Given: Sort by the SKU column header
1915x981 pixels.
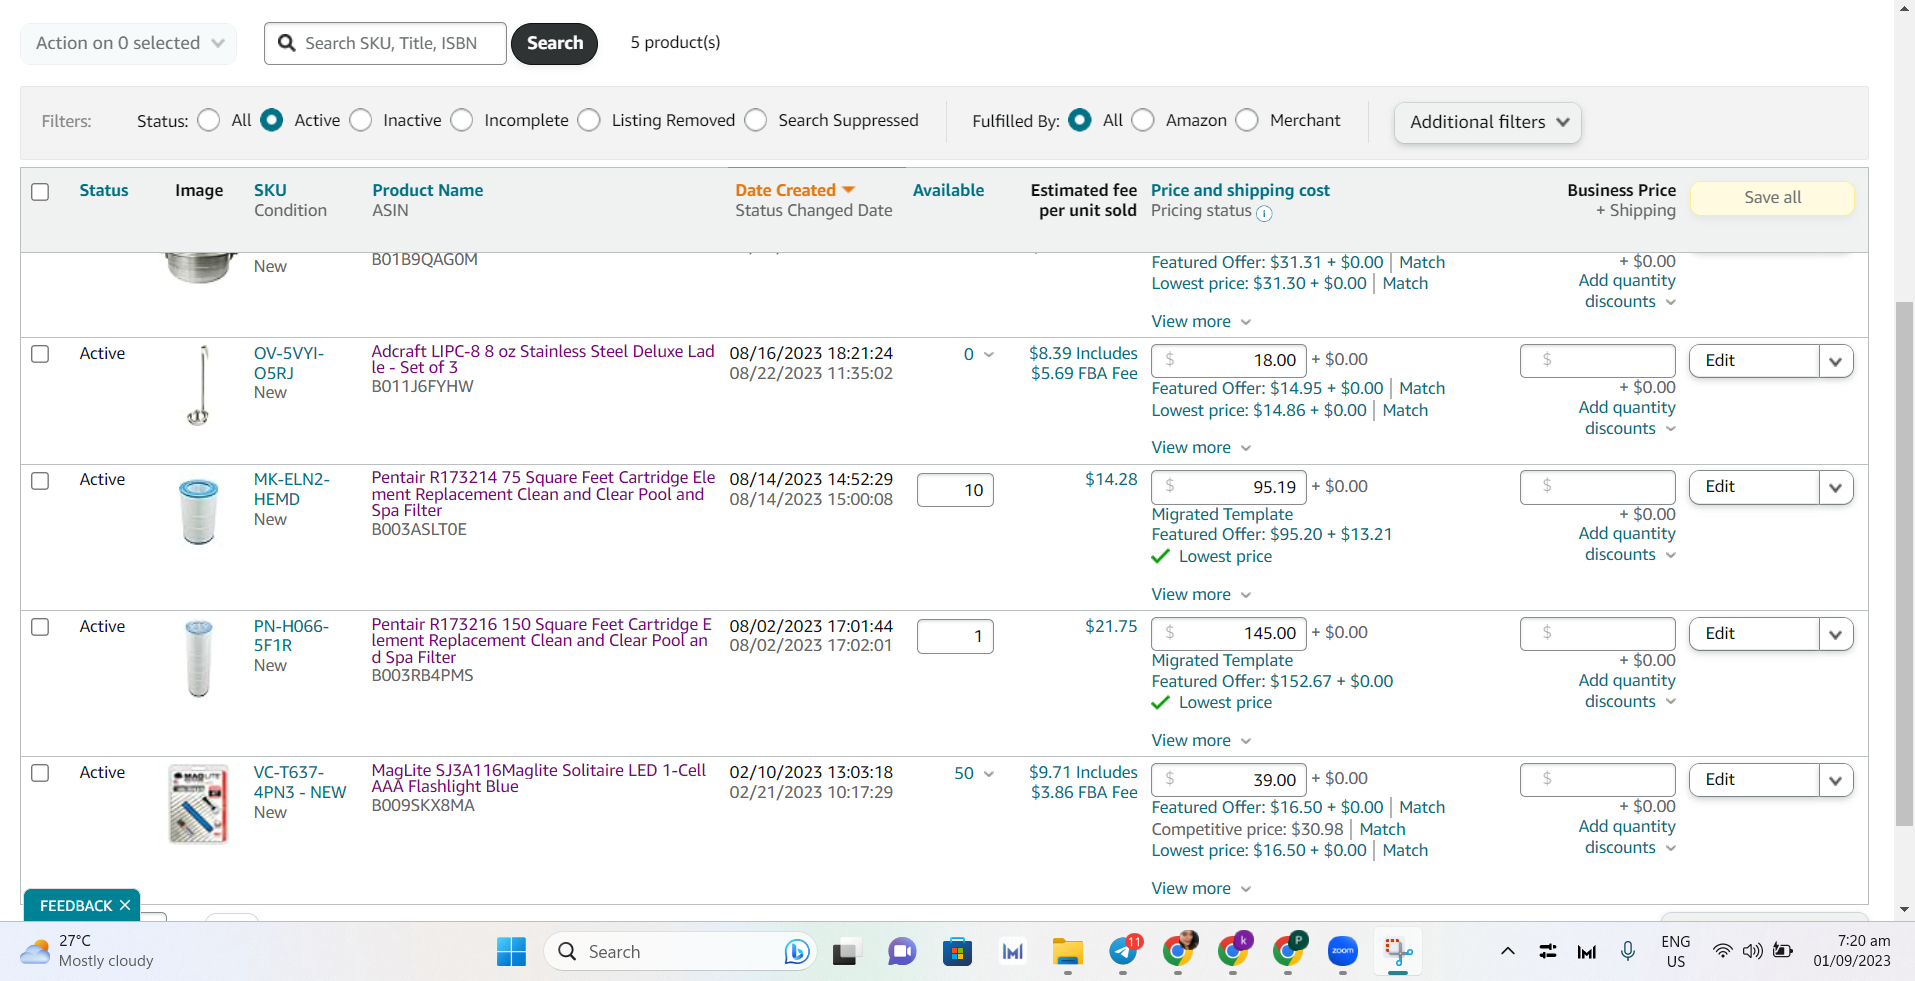Looking at the screenshot, I should pyautogui.click(x=270, y=190).
